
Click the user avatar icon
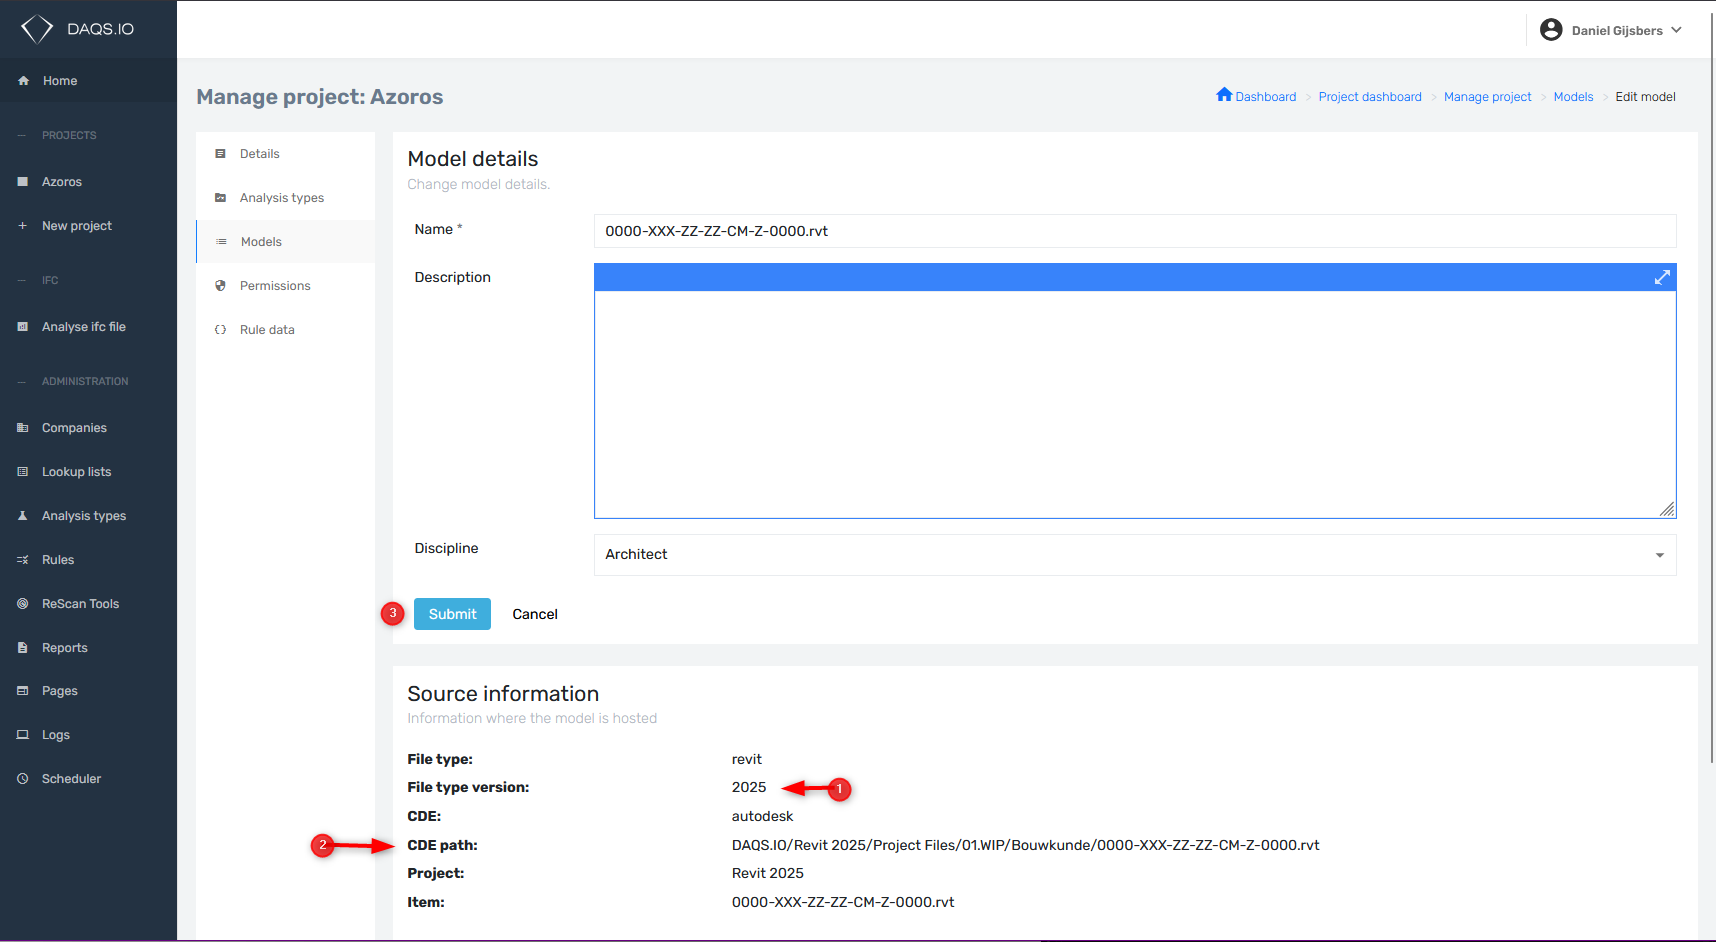click(x=1551, y=30)
